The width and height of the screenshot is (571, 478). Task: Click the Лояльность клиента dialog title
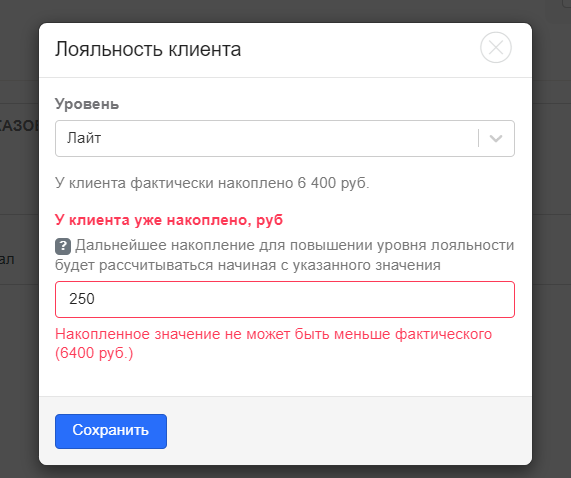[x=148, y=49]
